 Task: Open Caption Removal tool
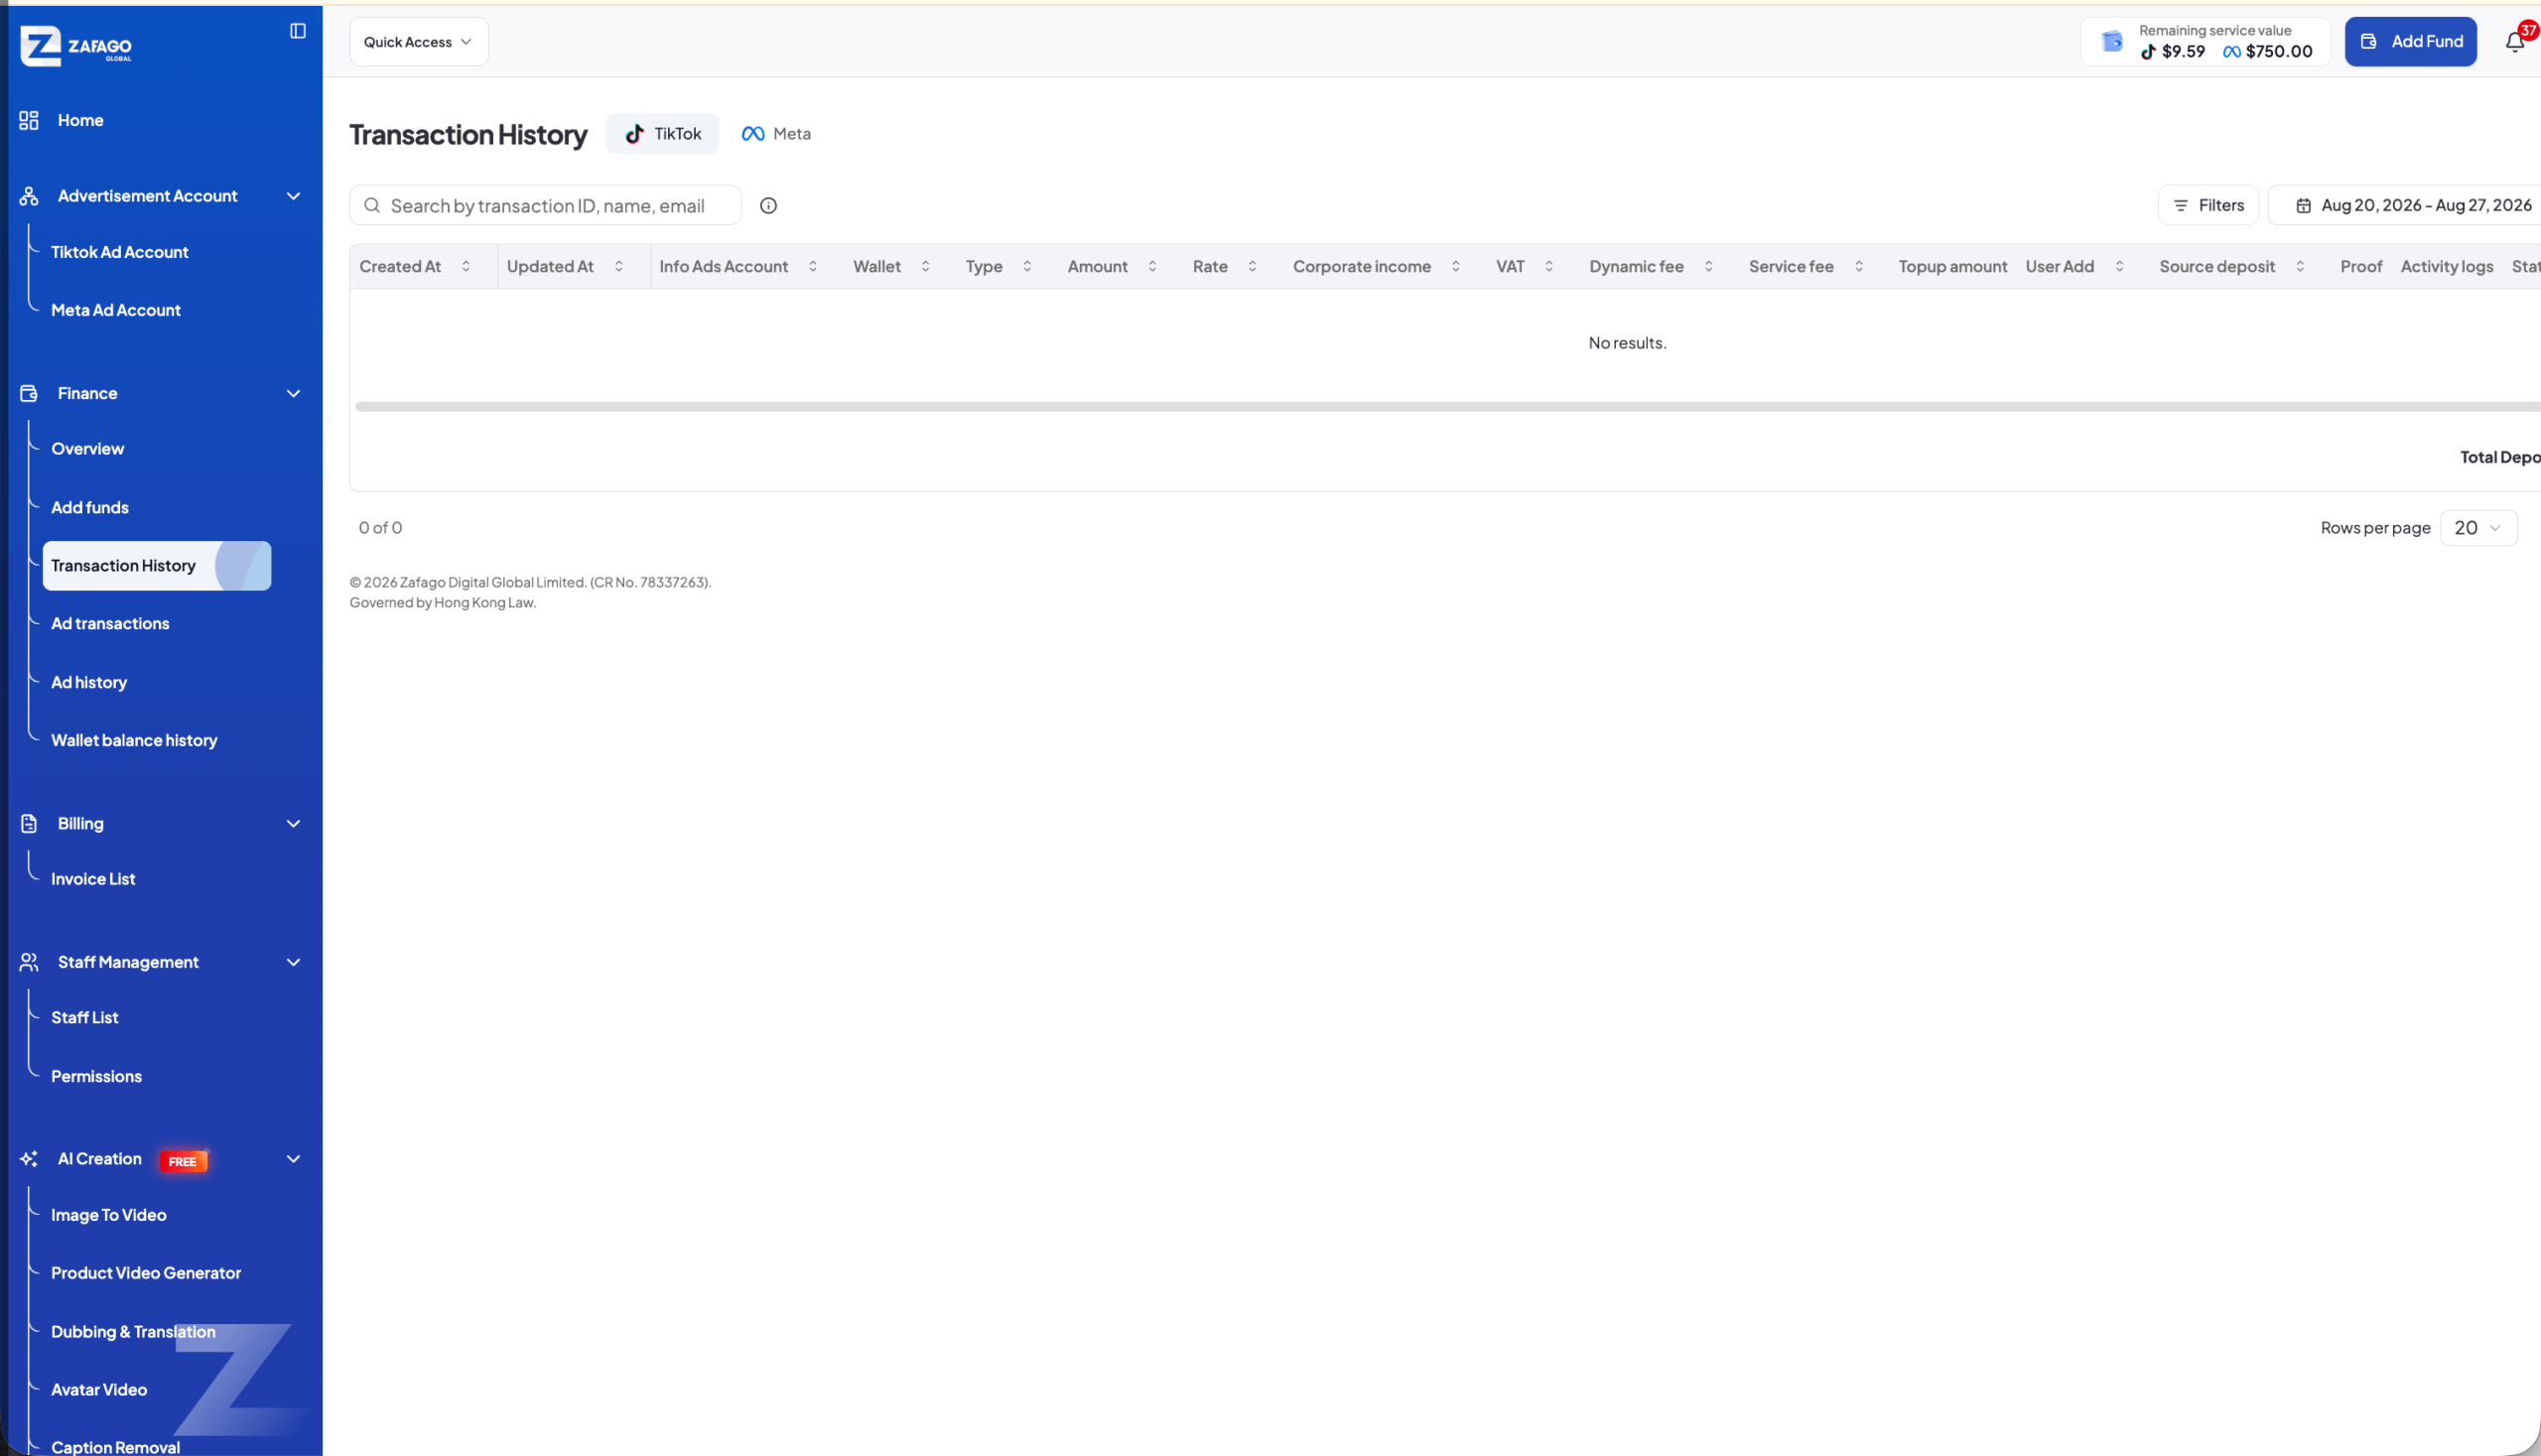click(x=115, y=1447)
